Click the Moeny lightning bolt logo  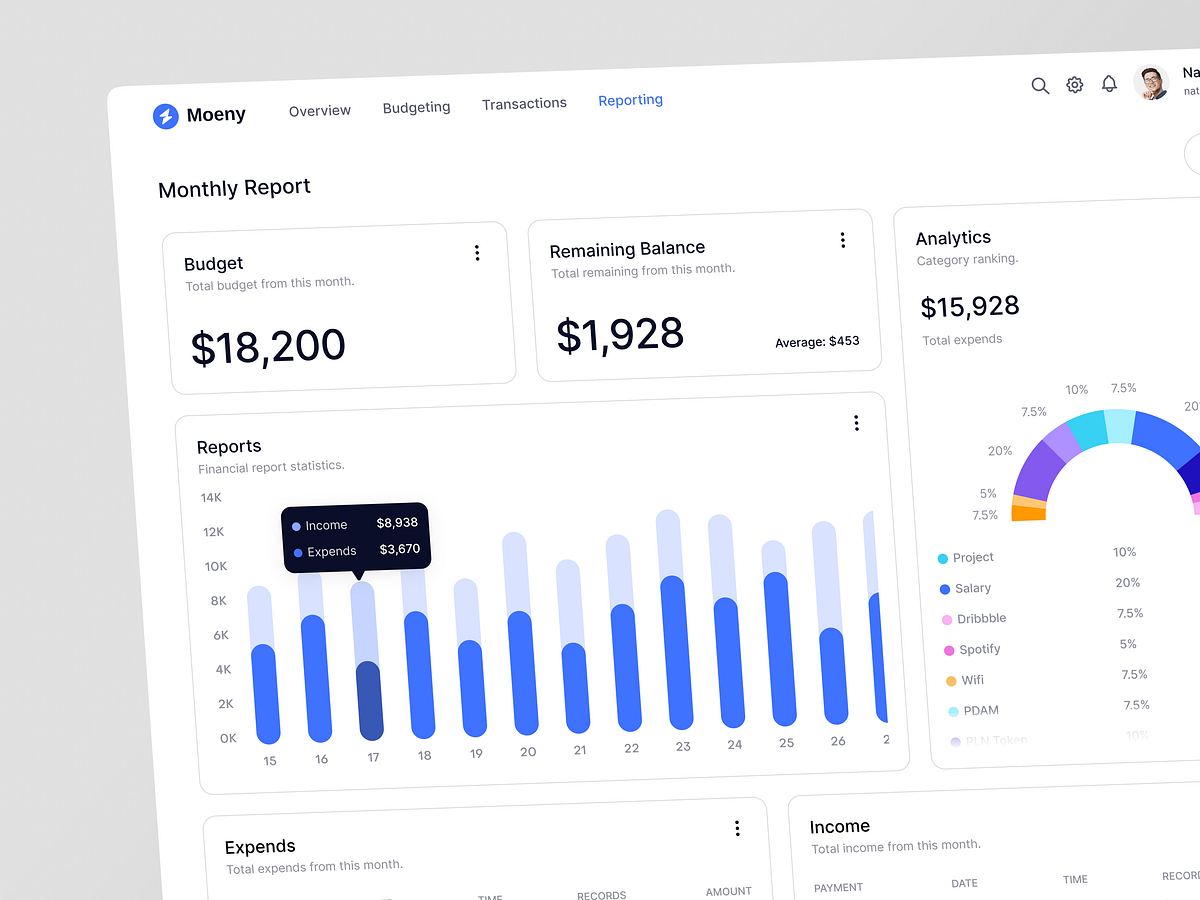(166, 117)
